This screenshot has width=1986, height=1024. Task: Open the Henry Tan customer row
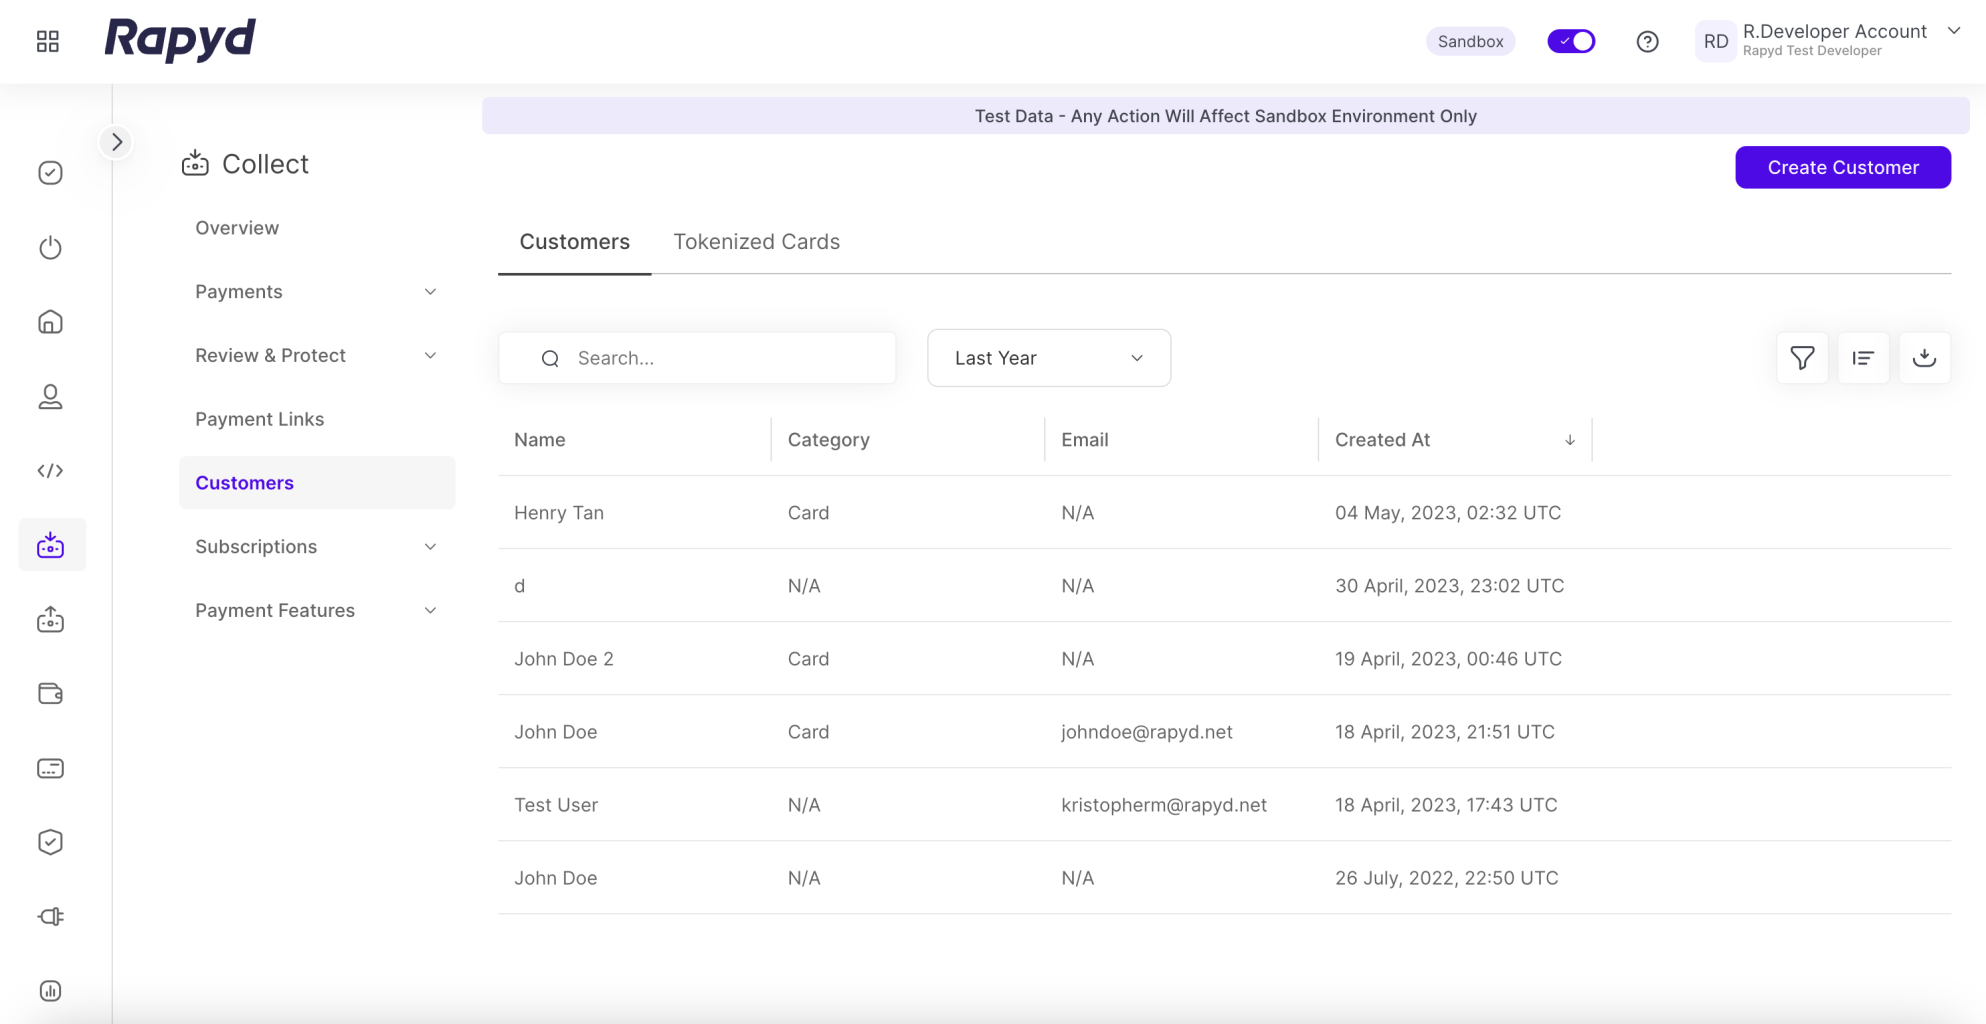pos(559,513)
